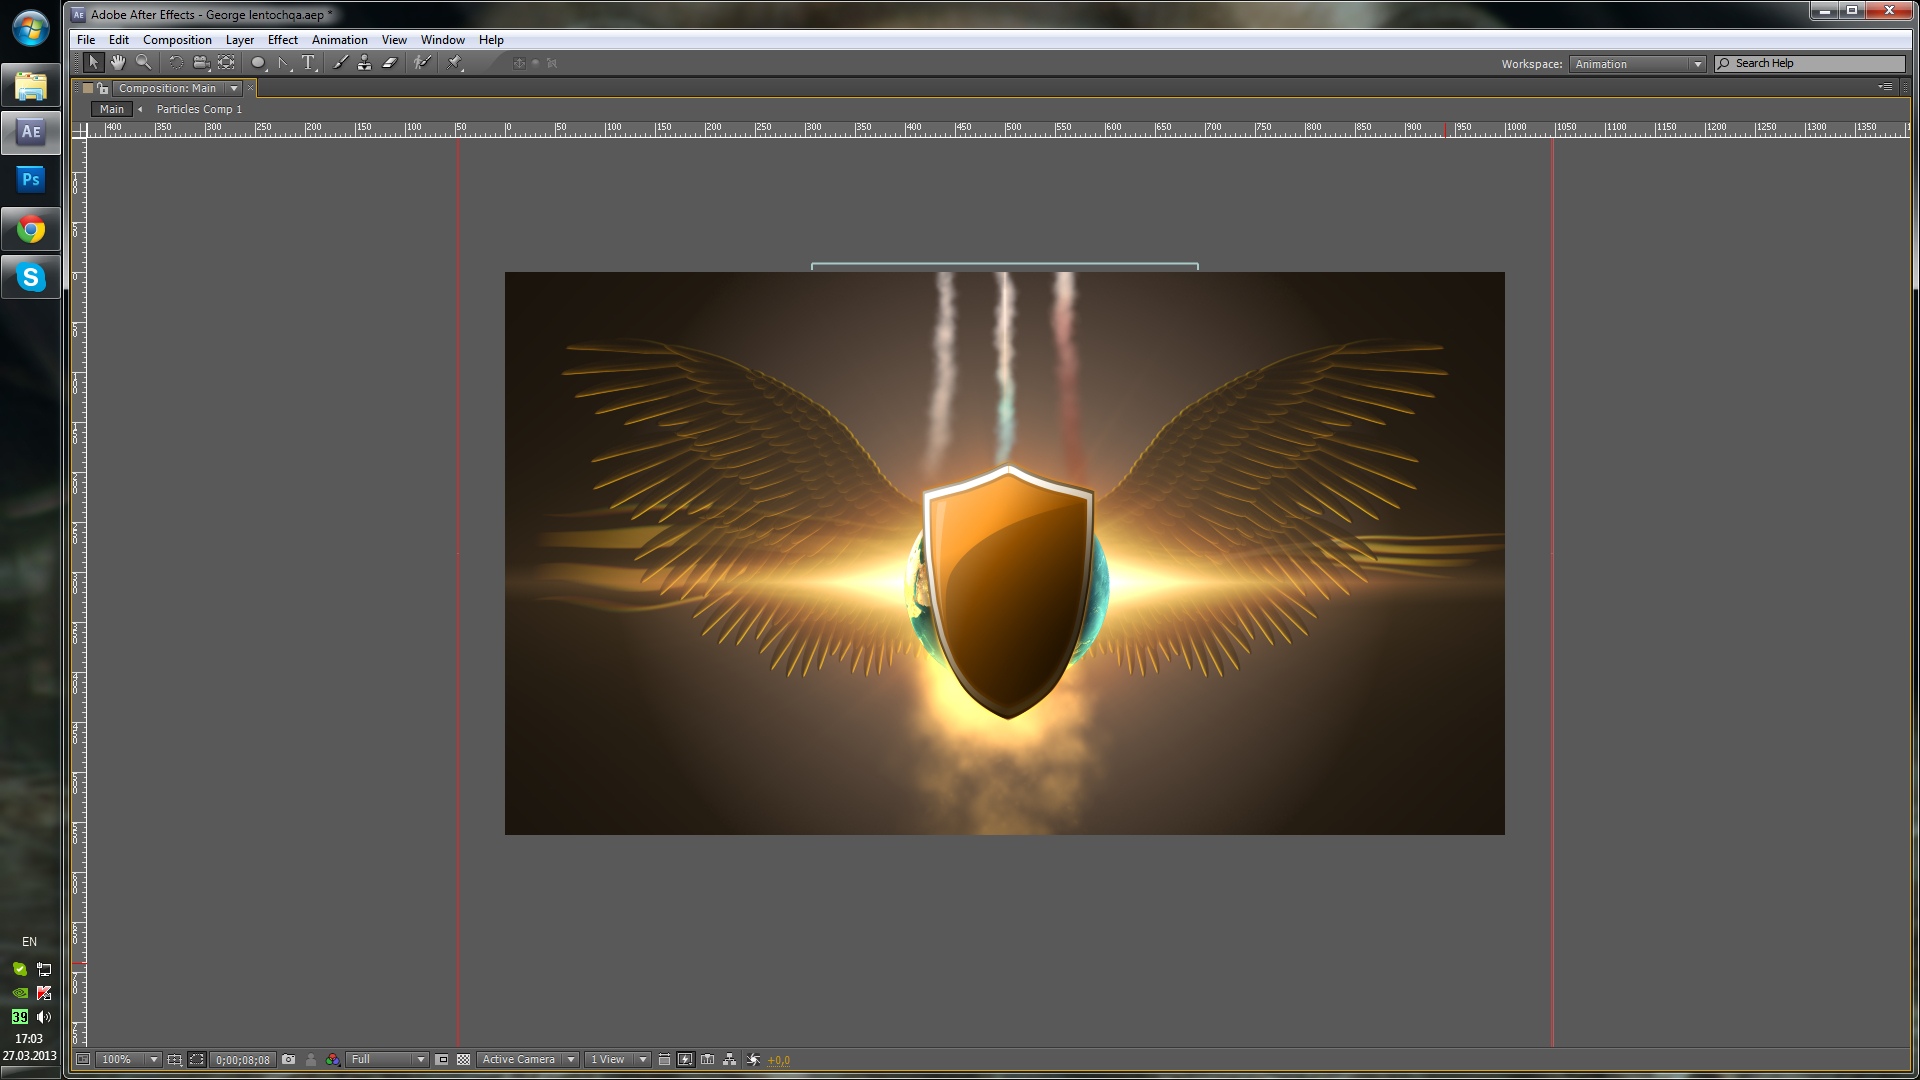Take a snapshot with camera icon

[x=289, y=1060]
